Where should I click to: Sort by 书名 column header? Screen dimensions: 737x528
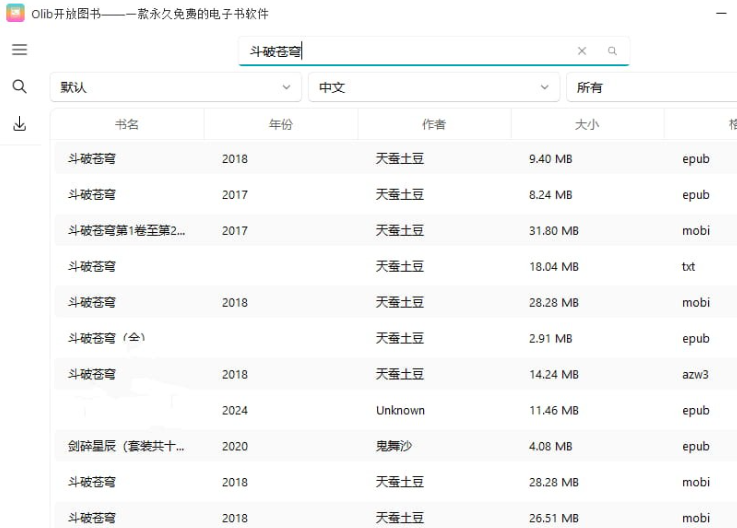(x=127, y=125)
